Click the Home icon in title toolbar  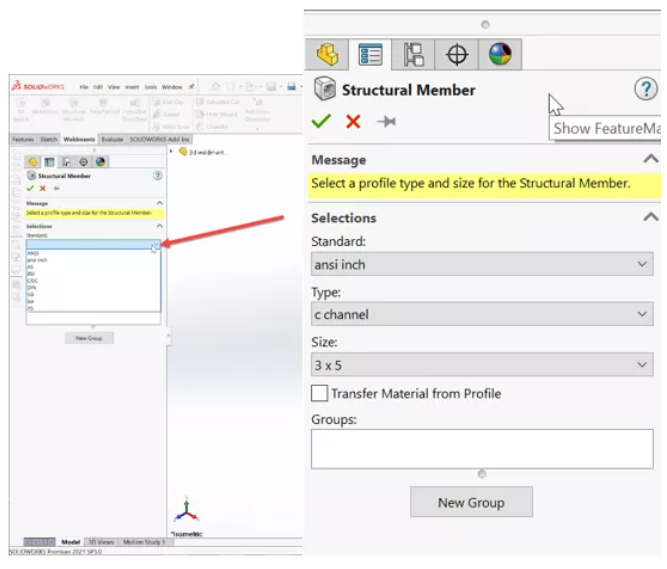pyautogui.click(x=216, y=87)
